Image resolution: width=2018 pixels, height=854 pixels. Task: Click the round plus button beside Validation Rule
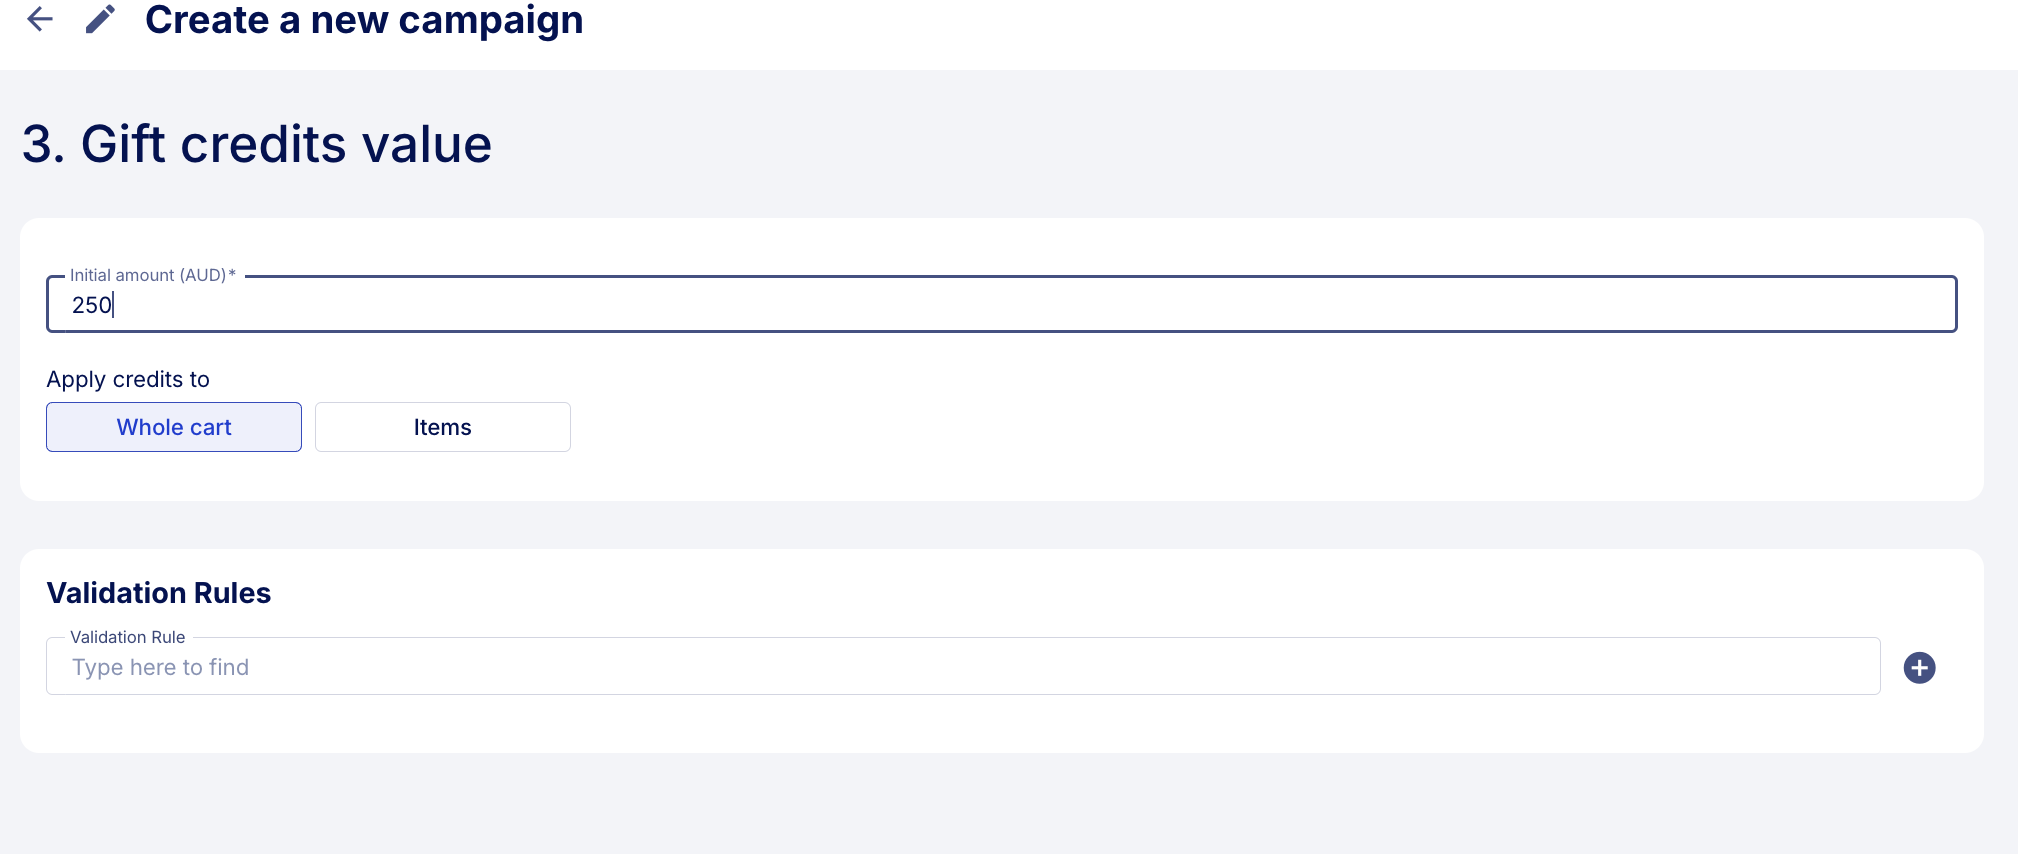[1919, 667]
